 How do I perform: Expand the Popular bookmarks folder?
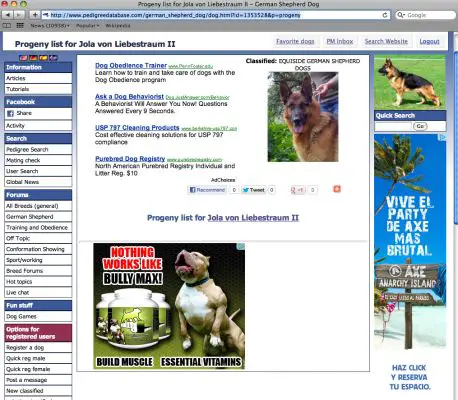(x=88, y=25)
